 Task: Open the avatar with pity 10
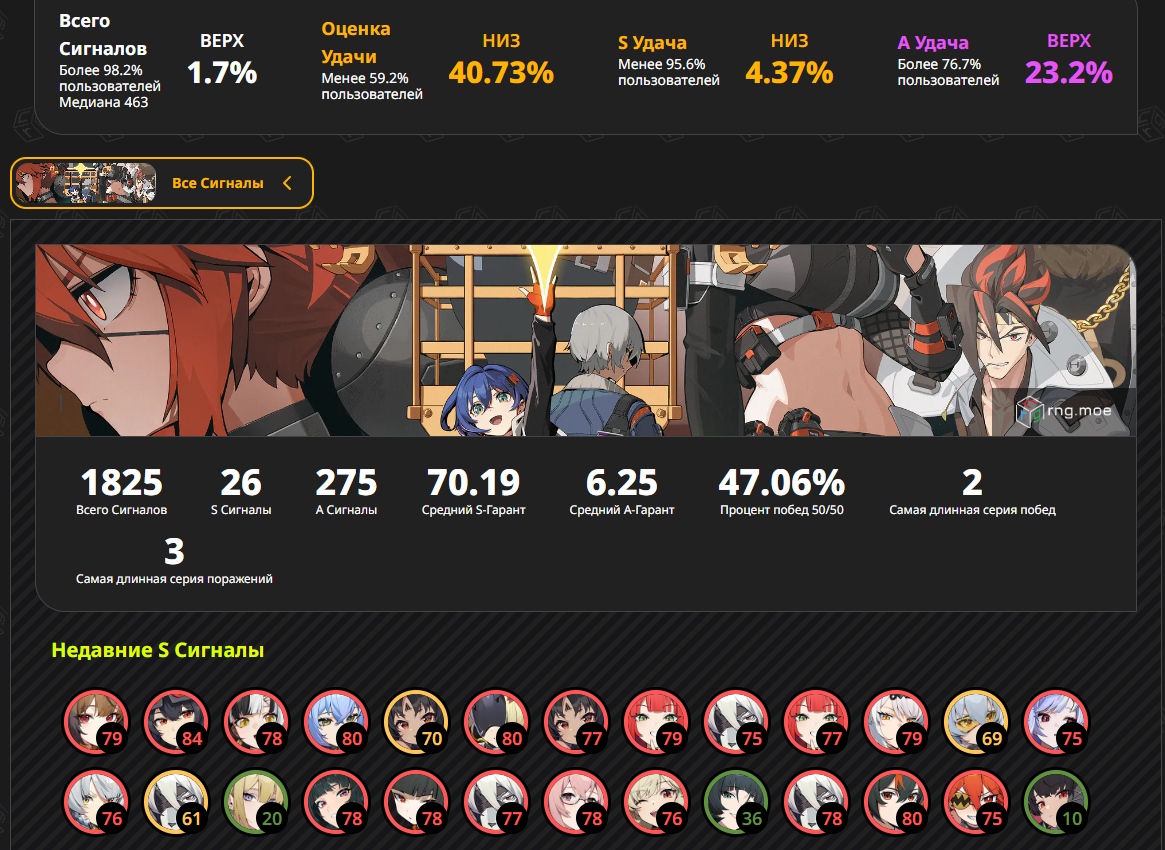click(x=1057, y=802)
